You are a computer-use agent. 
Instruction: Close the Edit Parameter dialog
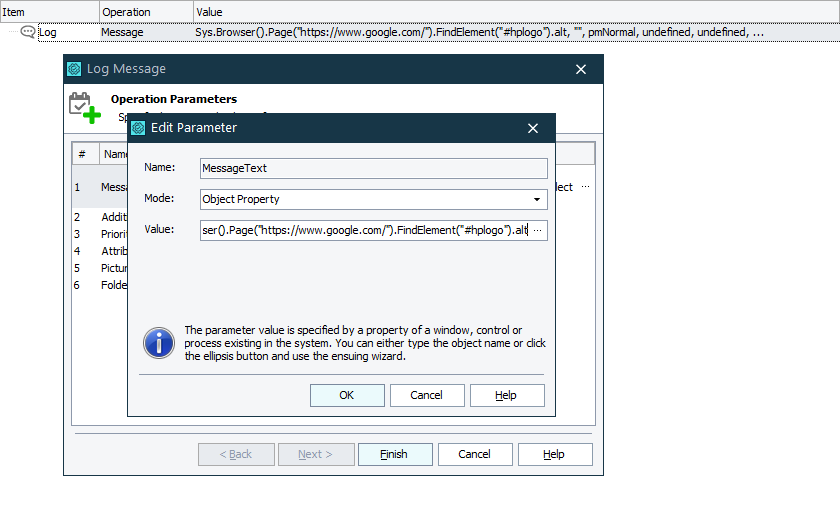tap(534, 128)
